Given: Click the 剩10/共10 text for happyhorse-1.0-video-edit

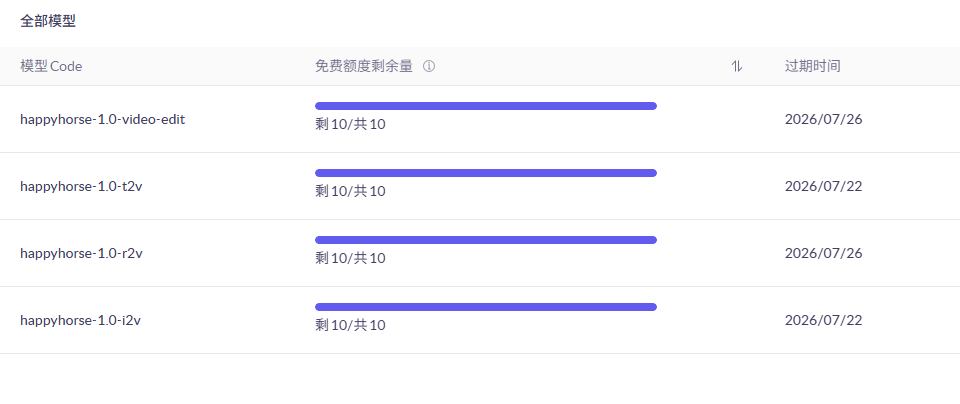Looking at the screenshot, I should click(x=350, y=125).
